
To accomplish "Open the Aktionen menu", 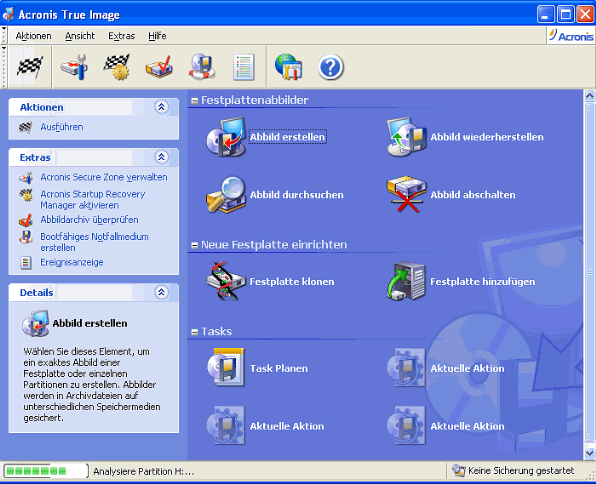I will coord(33,36).
